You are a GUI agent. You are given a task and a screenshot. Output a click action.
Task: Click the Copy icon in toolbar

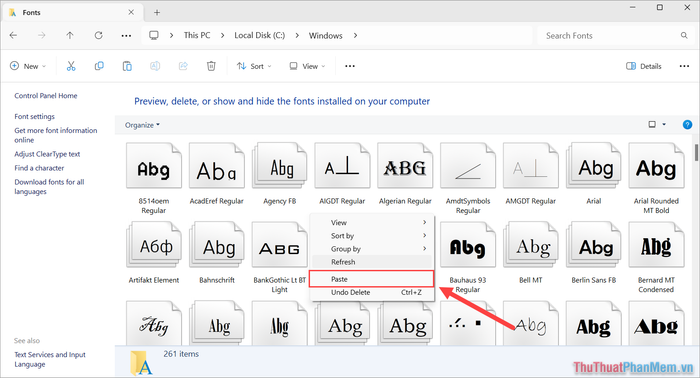pos(99,66)
